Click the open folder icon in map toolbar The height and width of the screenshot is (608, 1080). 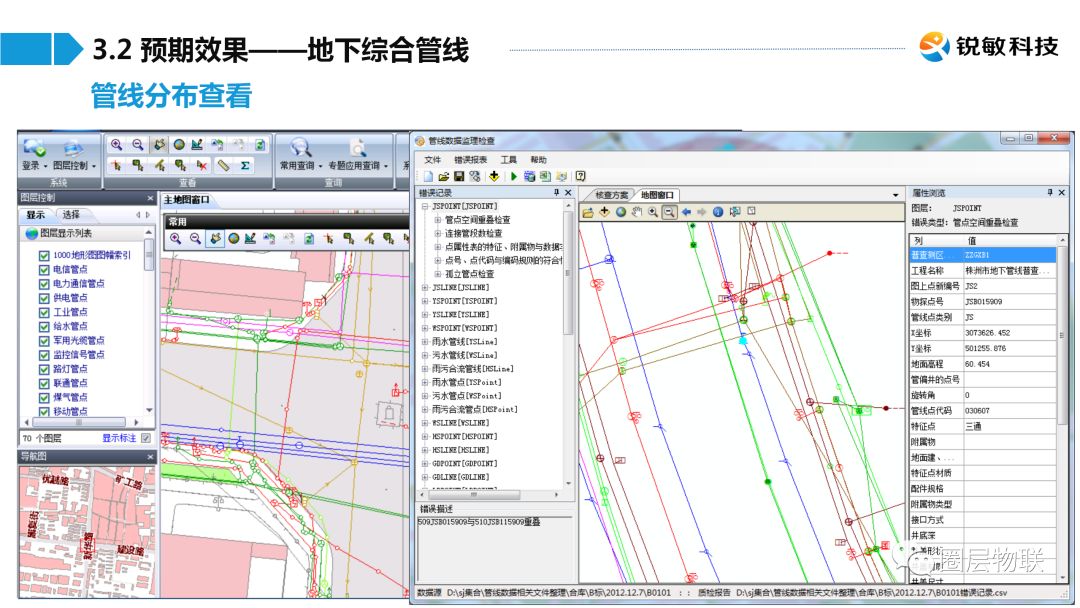click(x=588, y=212)
